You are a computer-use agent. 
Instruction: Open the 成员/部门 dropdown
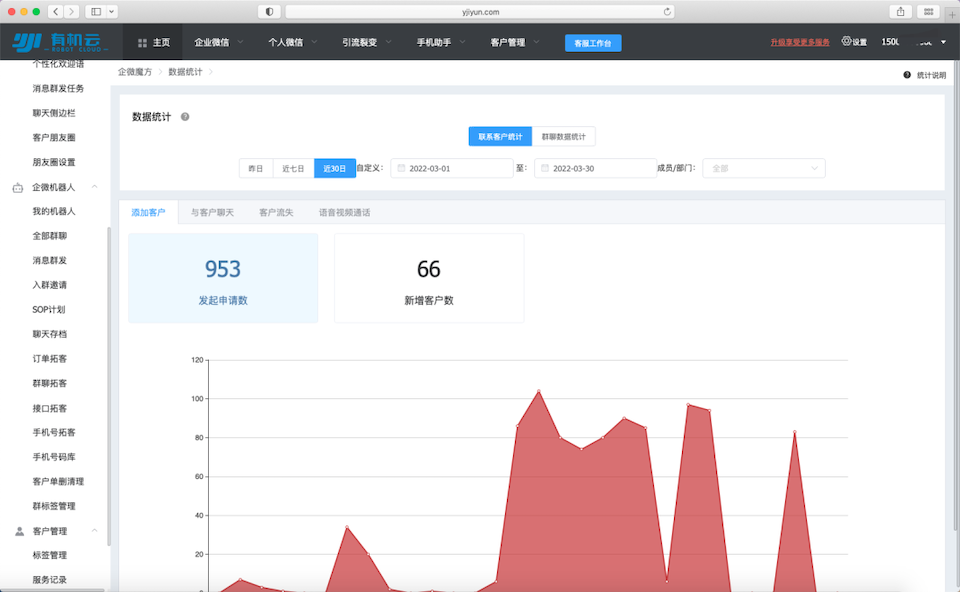click(764, 168)
